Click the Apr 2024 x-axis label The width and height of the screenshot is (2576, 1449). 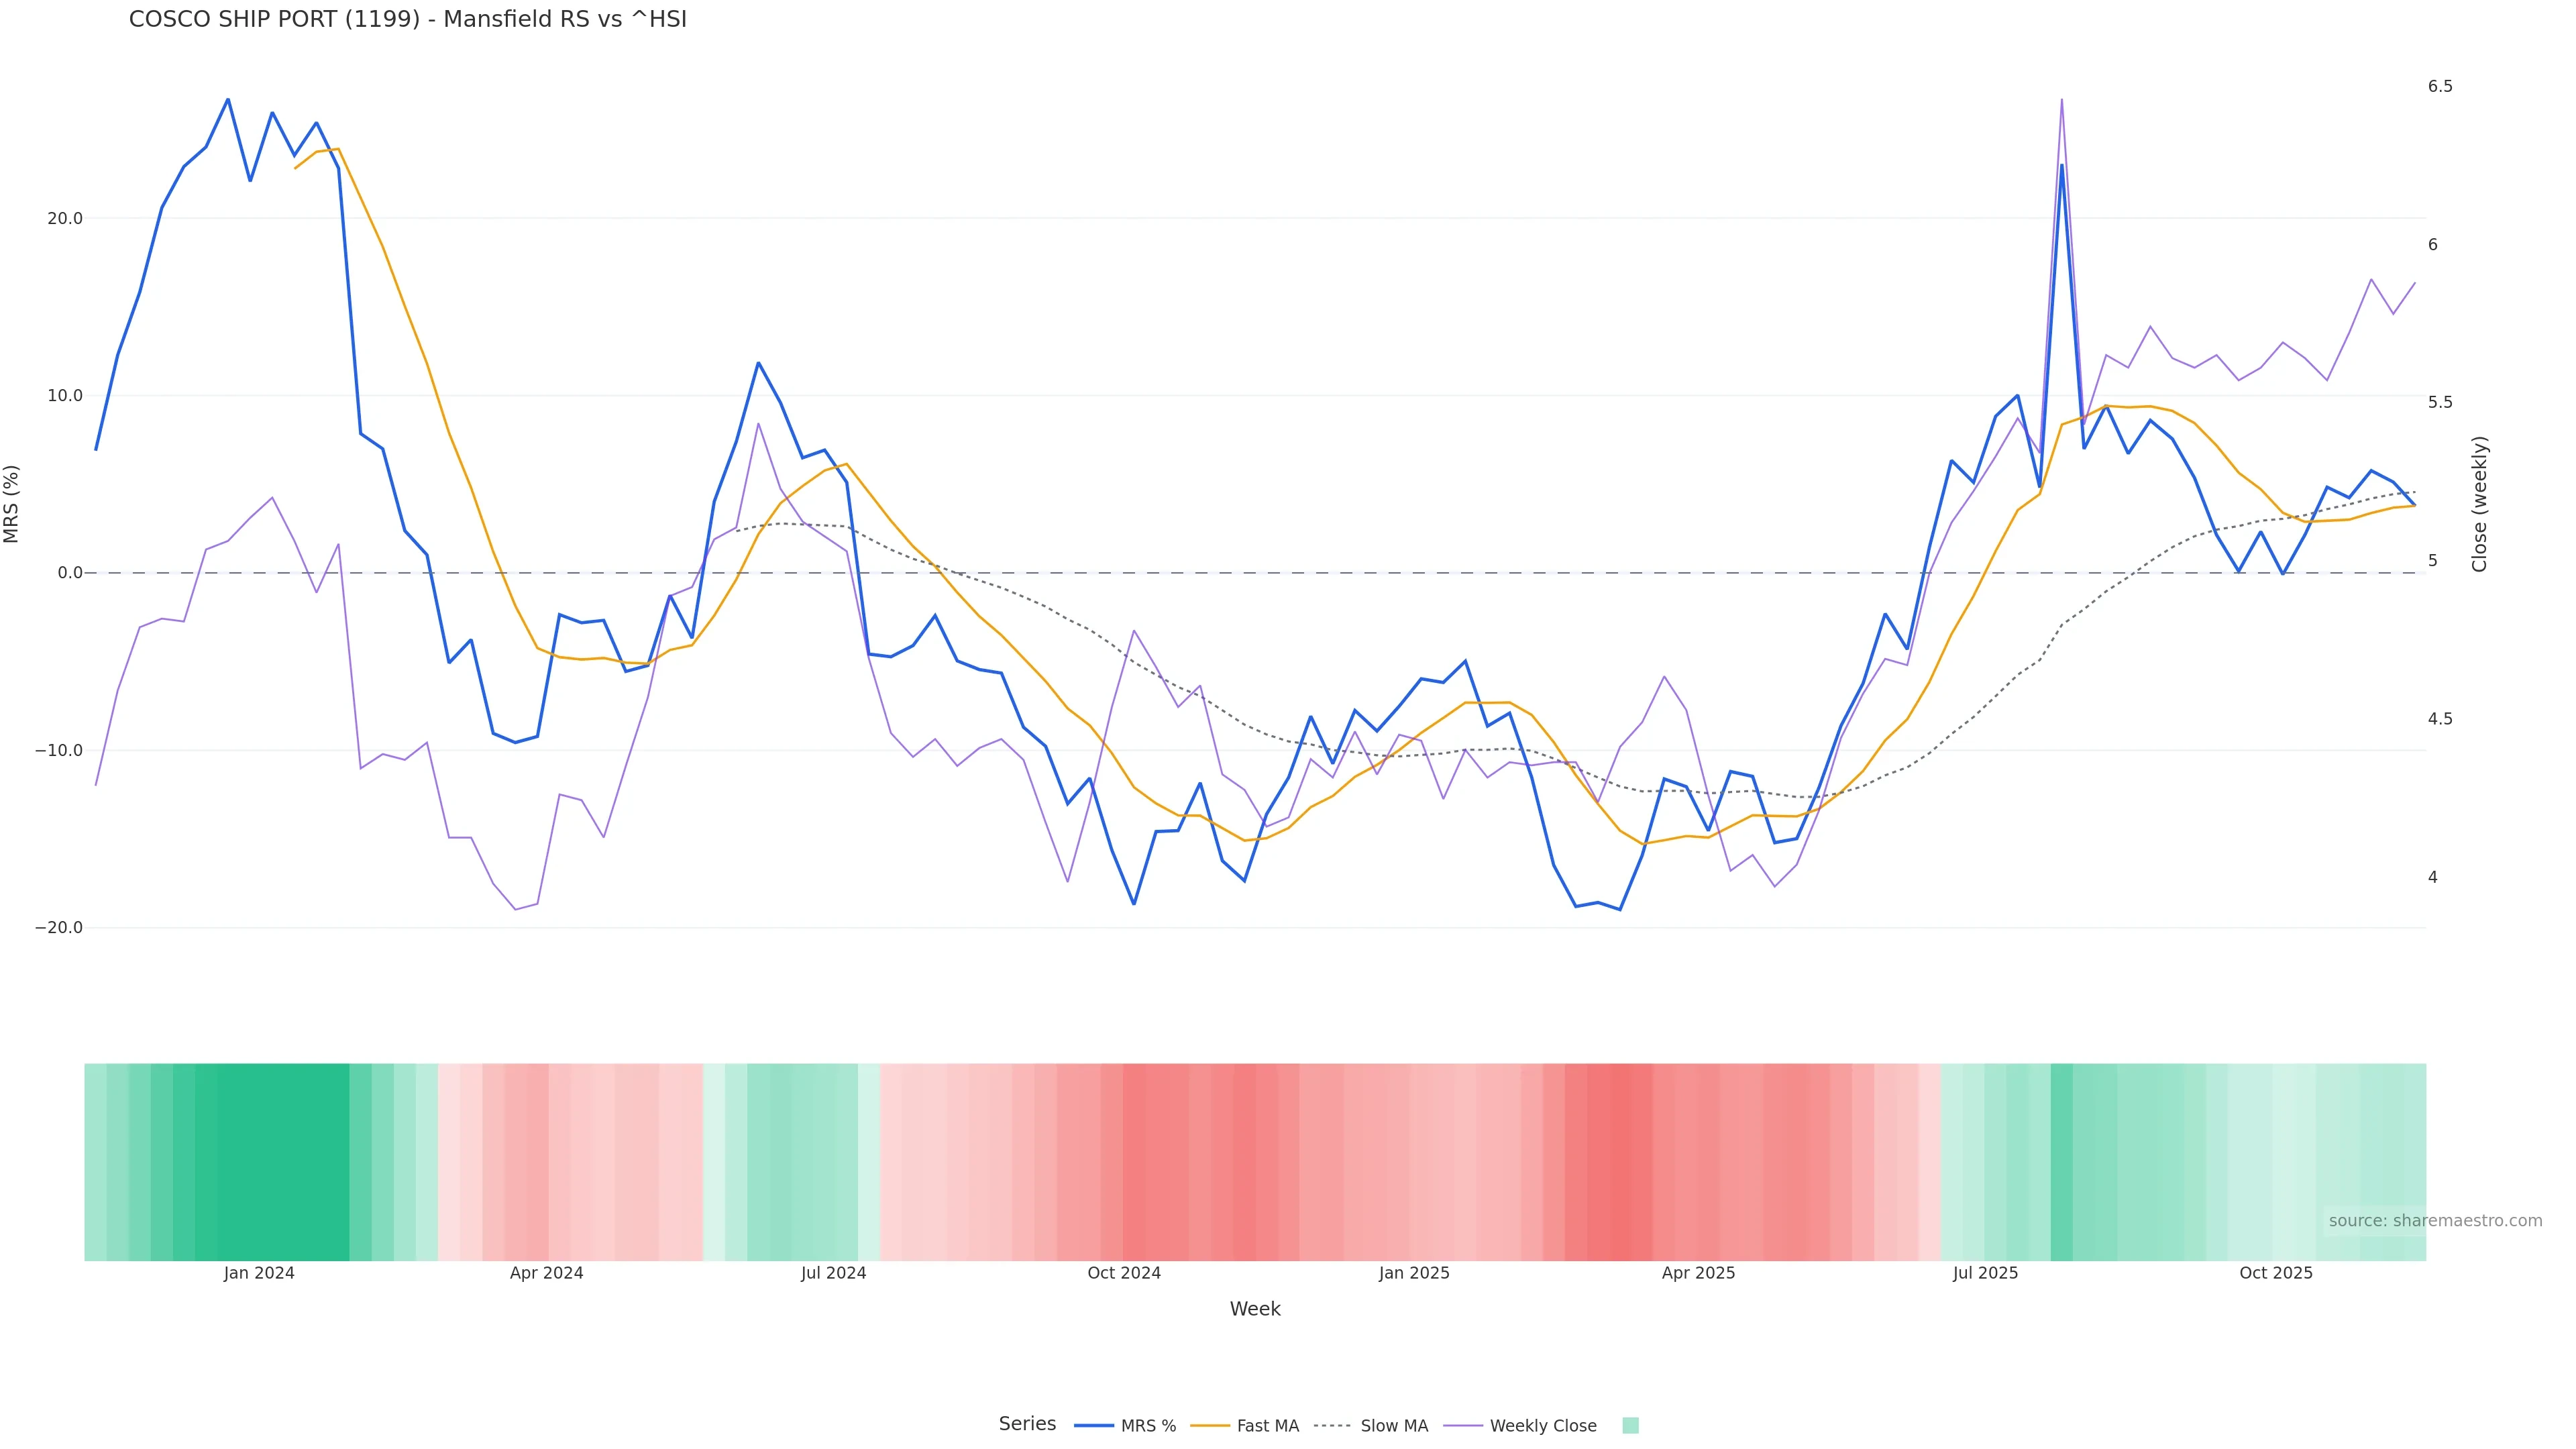tap(546, 1273)
